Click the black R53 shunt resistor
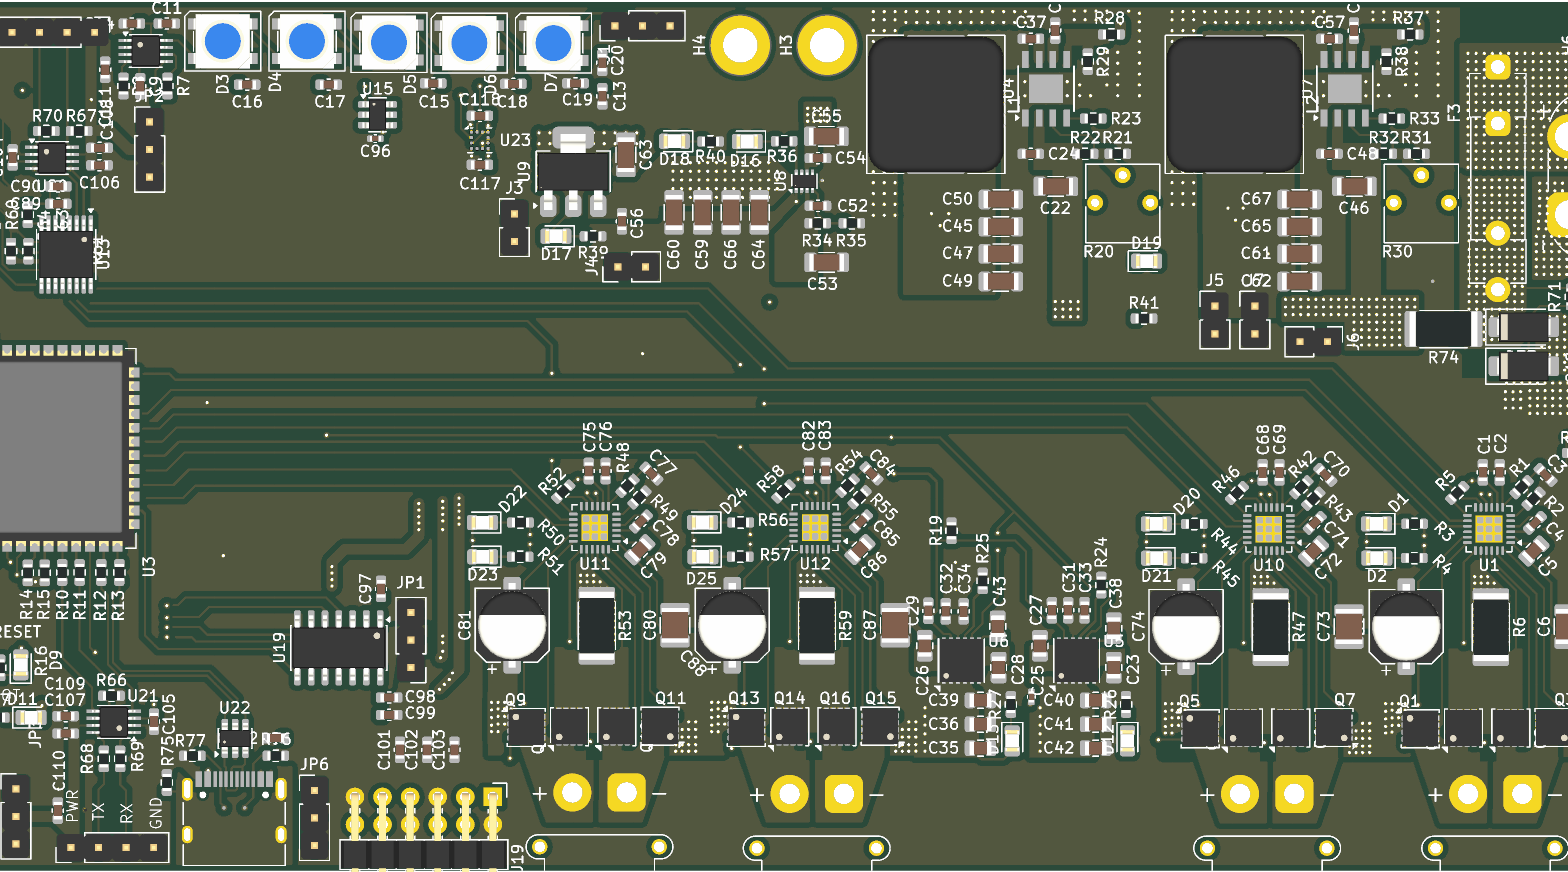 click(x=596, y=626)
